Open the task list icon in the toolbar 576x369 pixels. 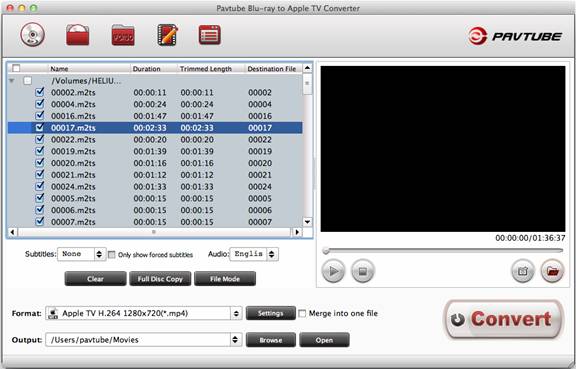coord(210,35)
